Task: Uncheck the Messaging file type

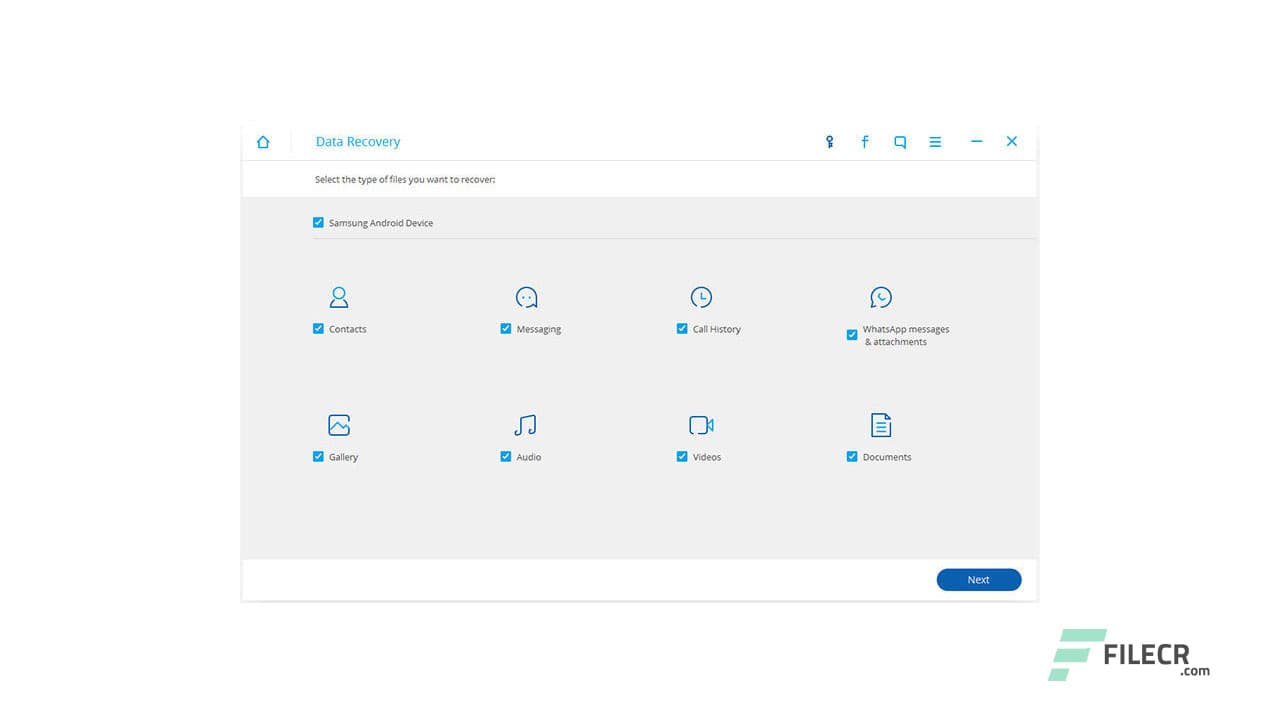Action: pos(506,328)
